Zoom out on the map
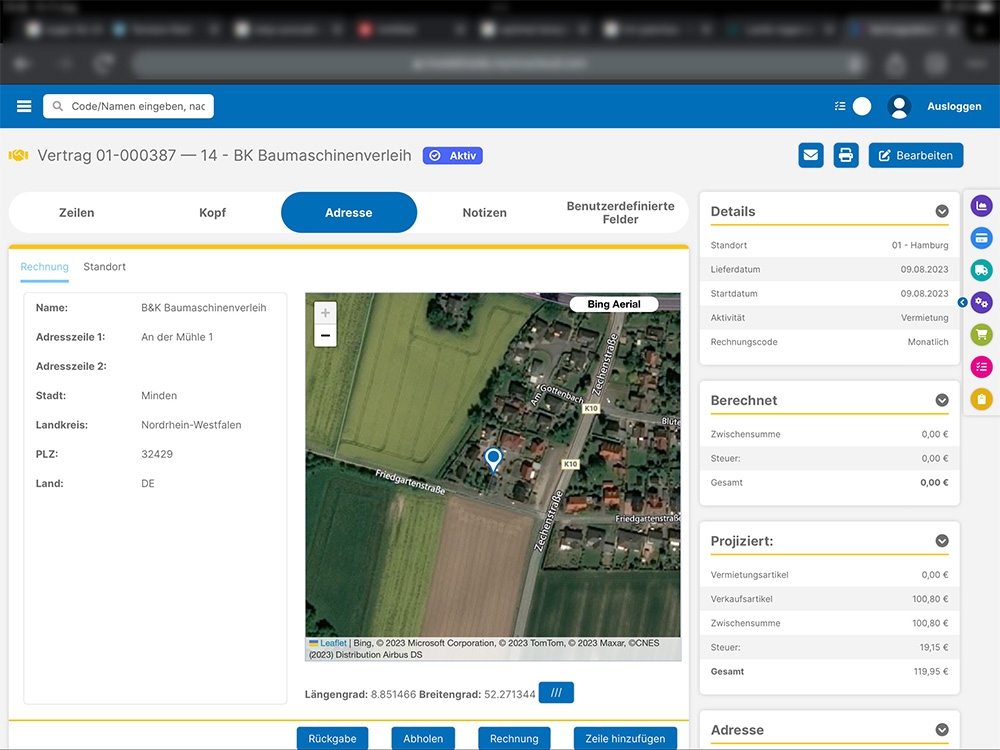1000x750 pixels. click(x=325, y=335)
